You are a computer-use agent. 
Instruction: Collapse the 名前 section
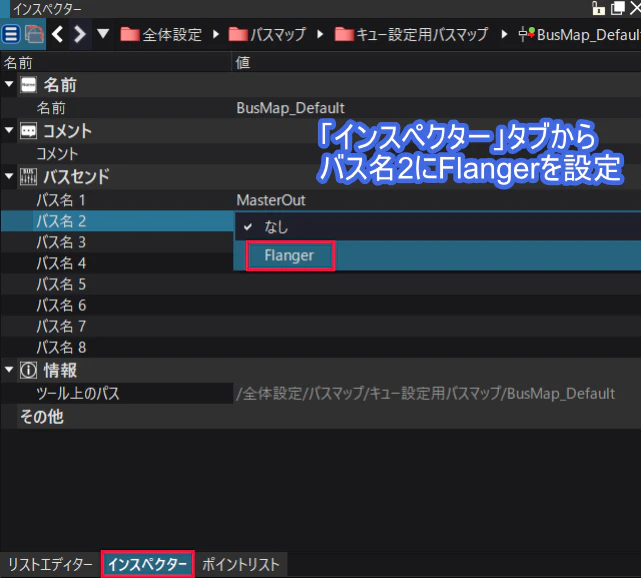[x=9, y=84]
